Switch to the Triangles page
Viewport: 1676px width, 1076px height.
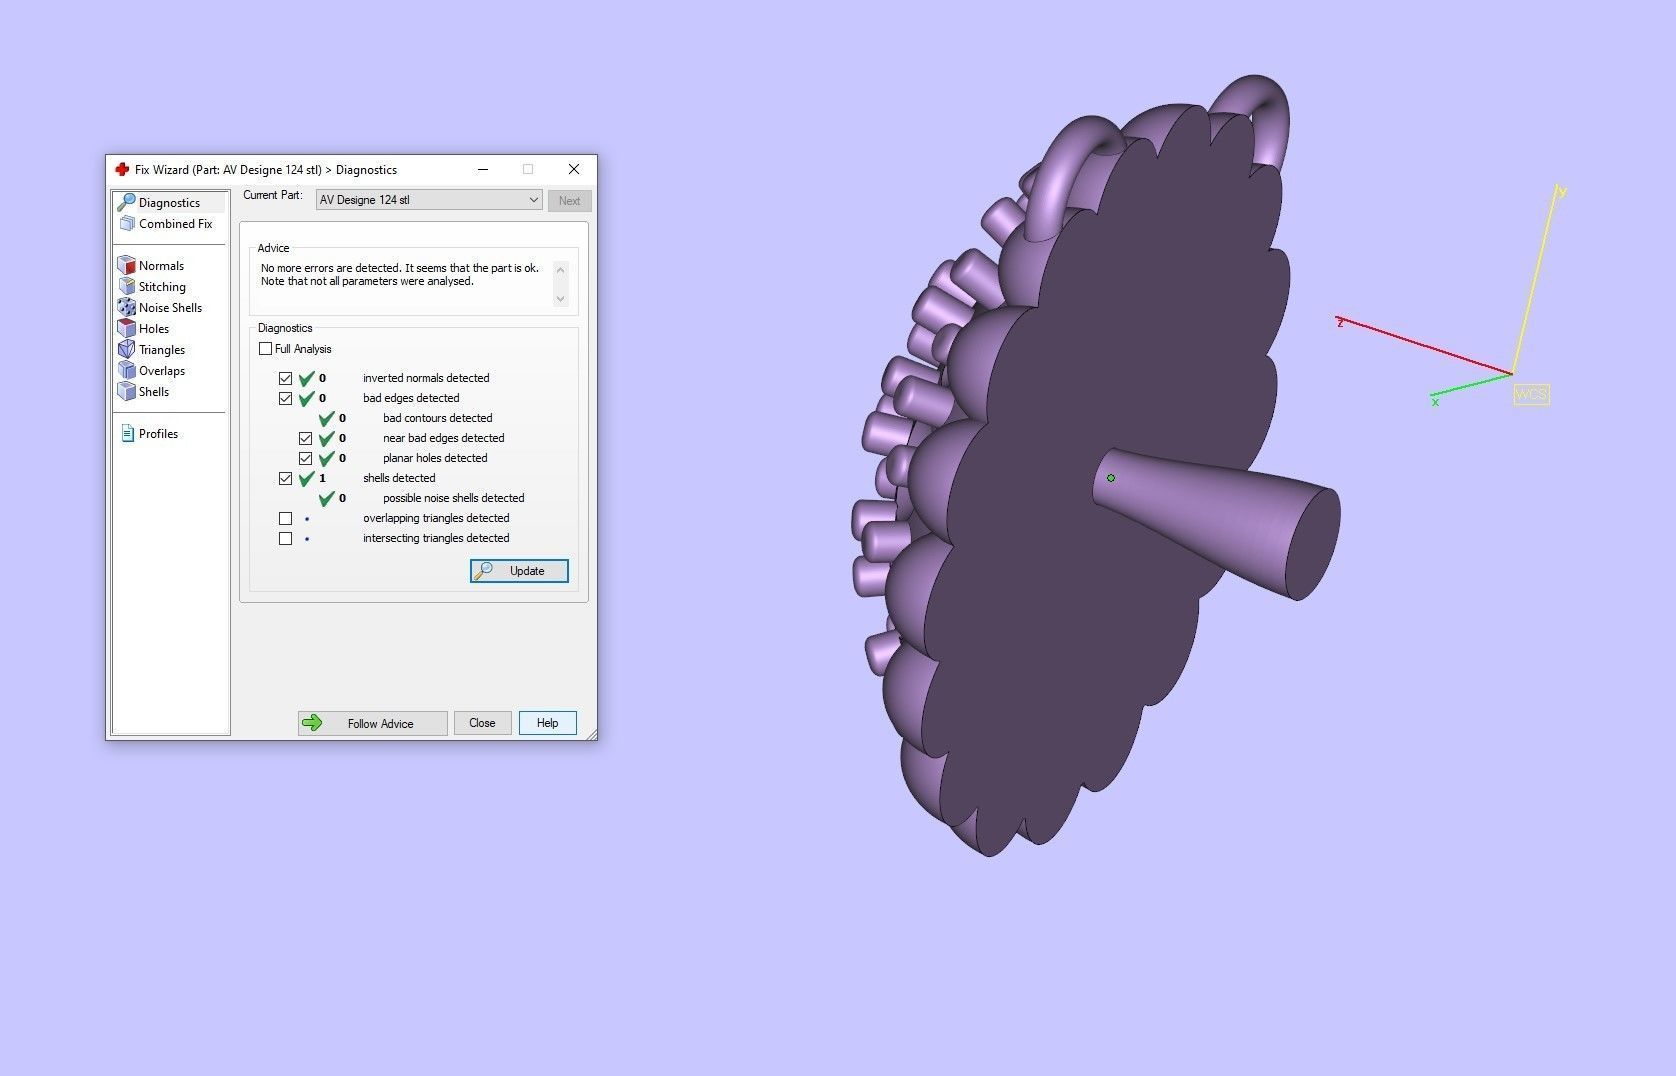click(162, 350)
